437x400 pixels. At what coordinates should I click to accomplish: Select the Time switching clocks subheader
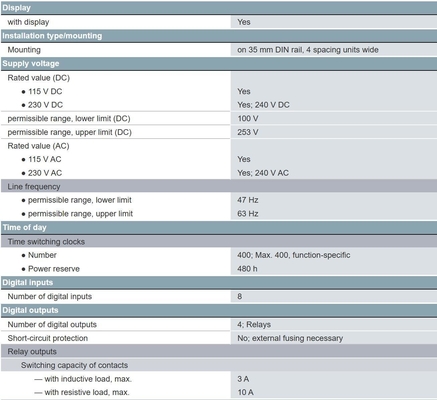click(x=218, y=241)
